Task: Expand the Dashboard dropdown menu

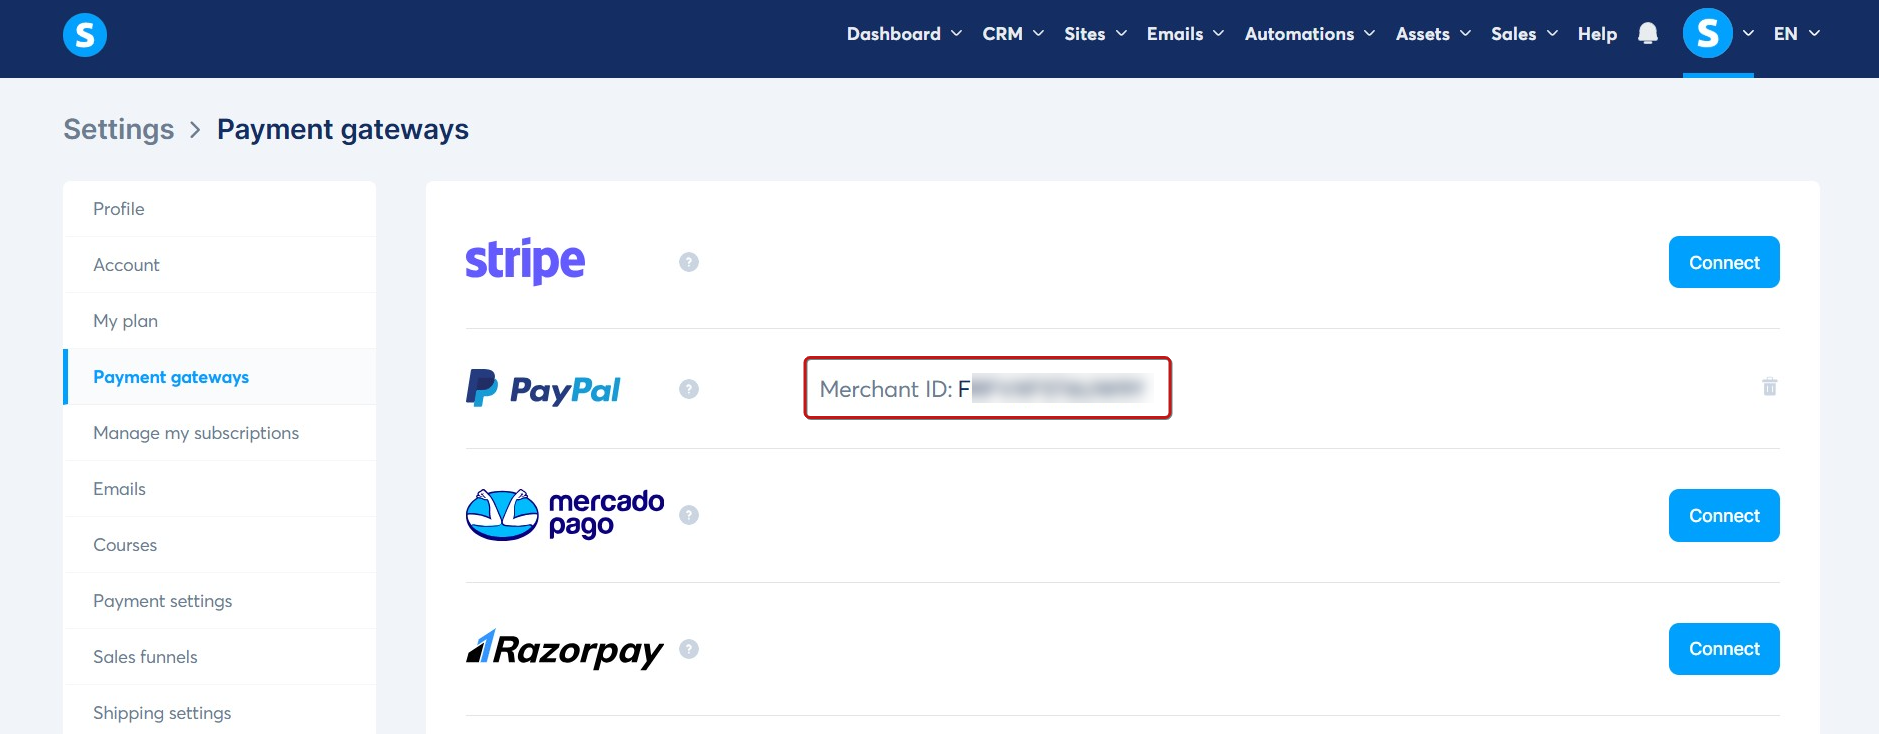Action: tap(904, 34)
